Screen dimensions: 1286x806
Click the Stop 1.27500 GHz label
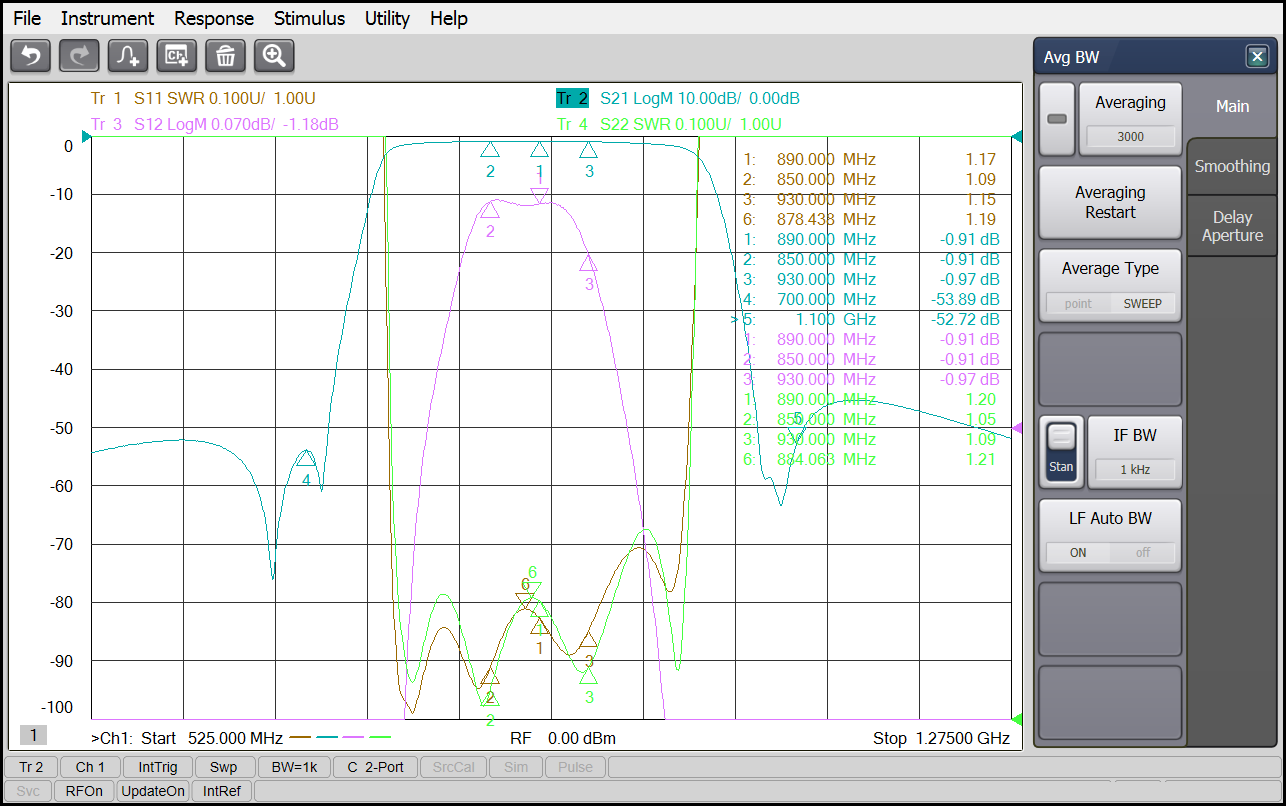click(x=941, y=738)
